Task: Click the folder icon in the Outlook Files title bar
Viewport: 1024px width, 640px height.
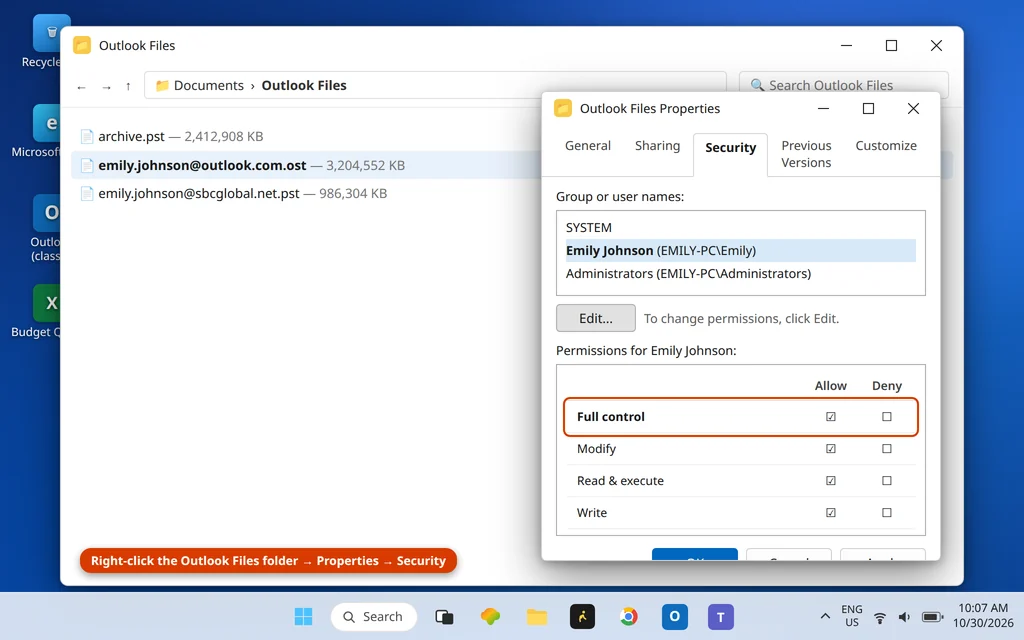Action: click(82, 45)
